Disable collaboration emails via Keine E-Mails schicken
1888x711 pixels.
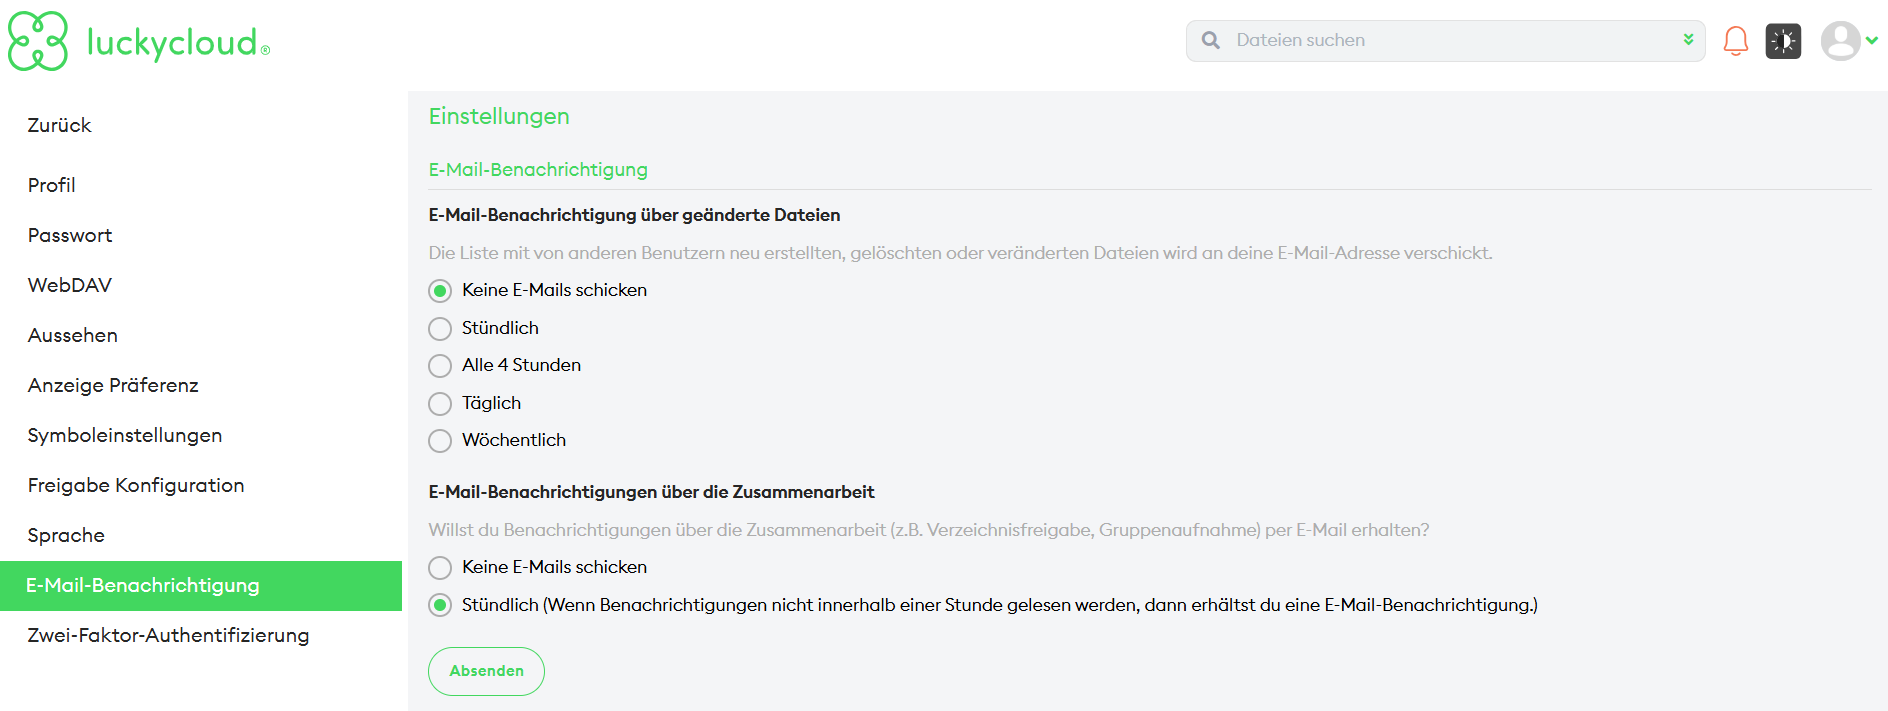[x=440, y=568]
